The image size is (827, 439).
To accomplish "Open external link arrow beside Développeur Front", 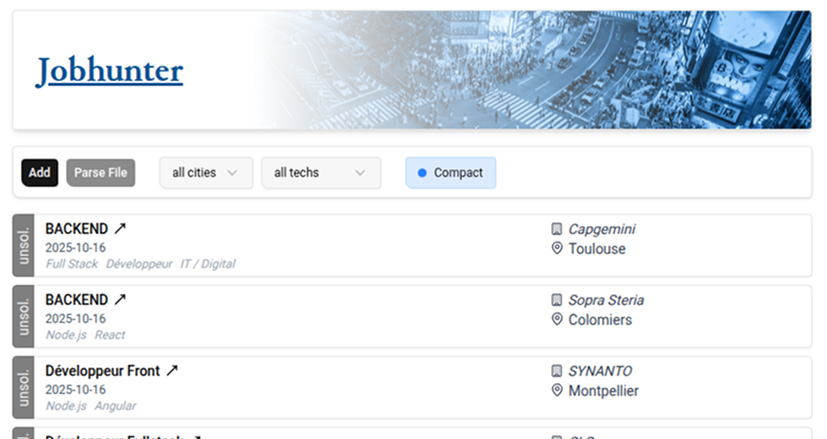I will [172, 370].
